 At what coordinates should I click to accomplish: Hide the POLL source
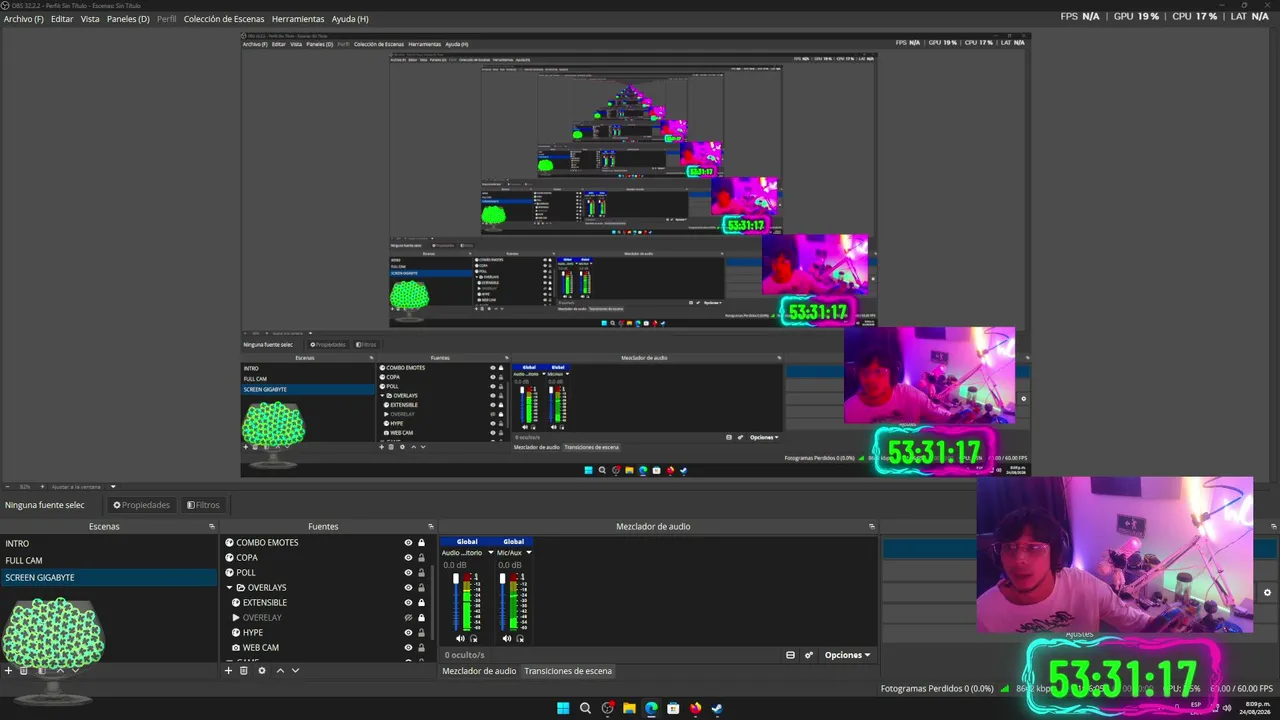coord(408,573)
